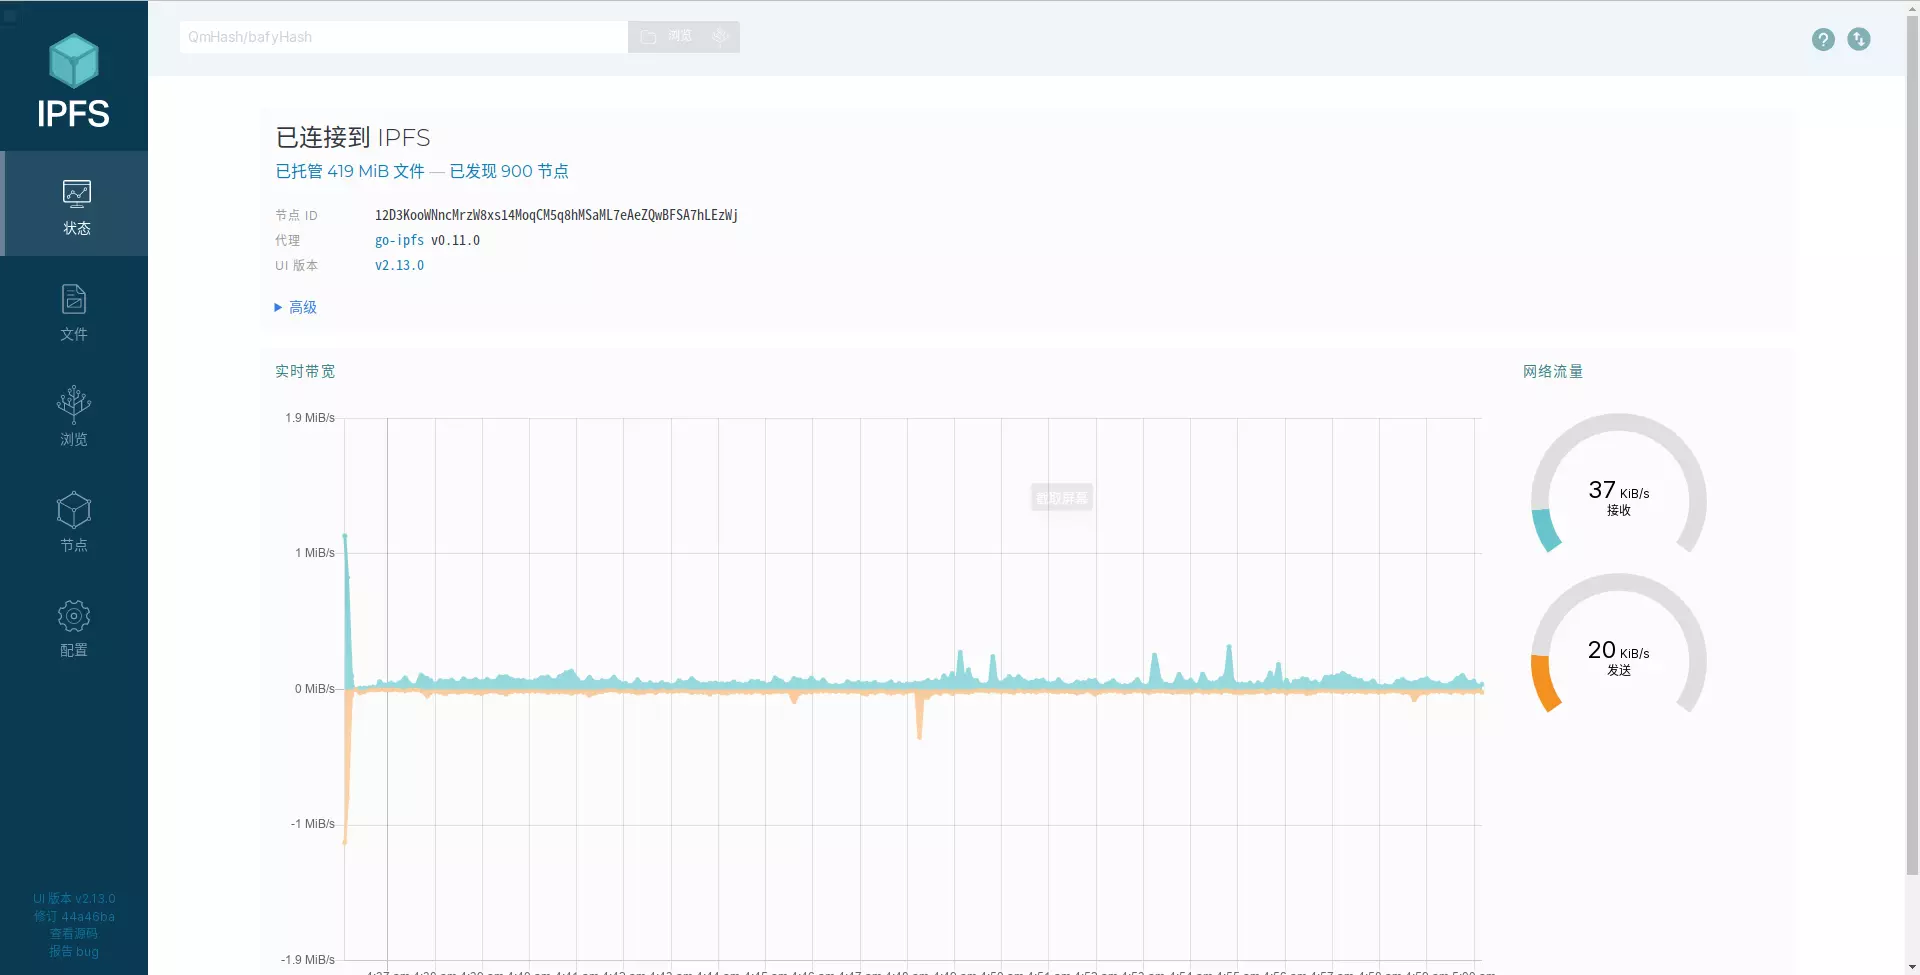The width and height of the screenshot is (1920, 975).
Task: Open the v2.13.0 UI version link
Action: [399, 266]
